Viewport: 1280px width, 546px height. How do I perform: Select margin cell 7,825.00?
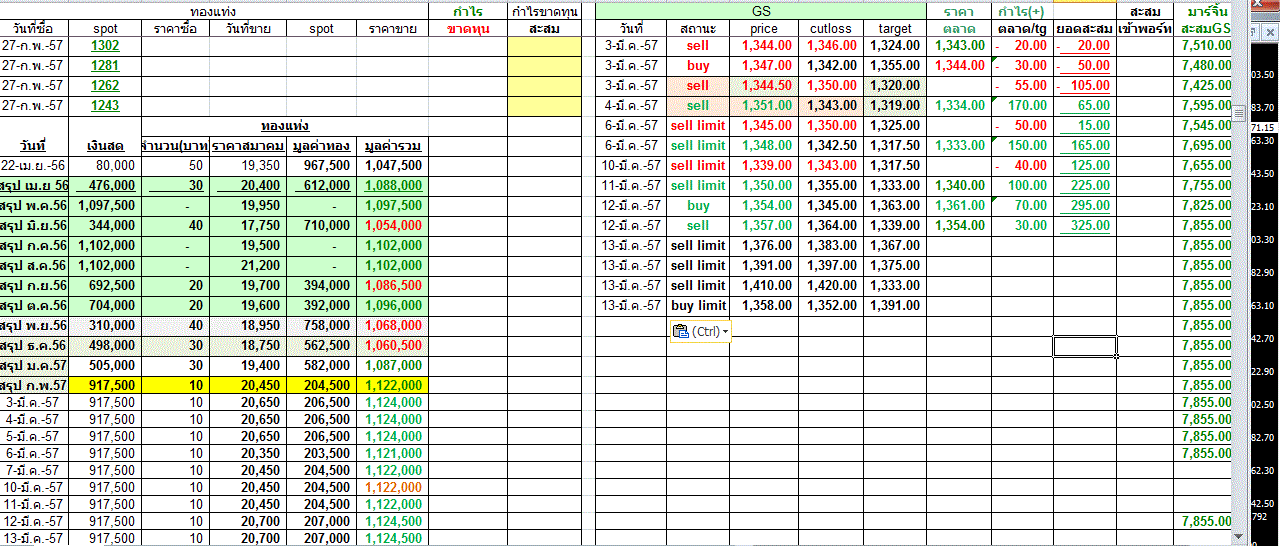(1205, 206)
